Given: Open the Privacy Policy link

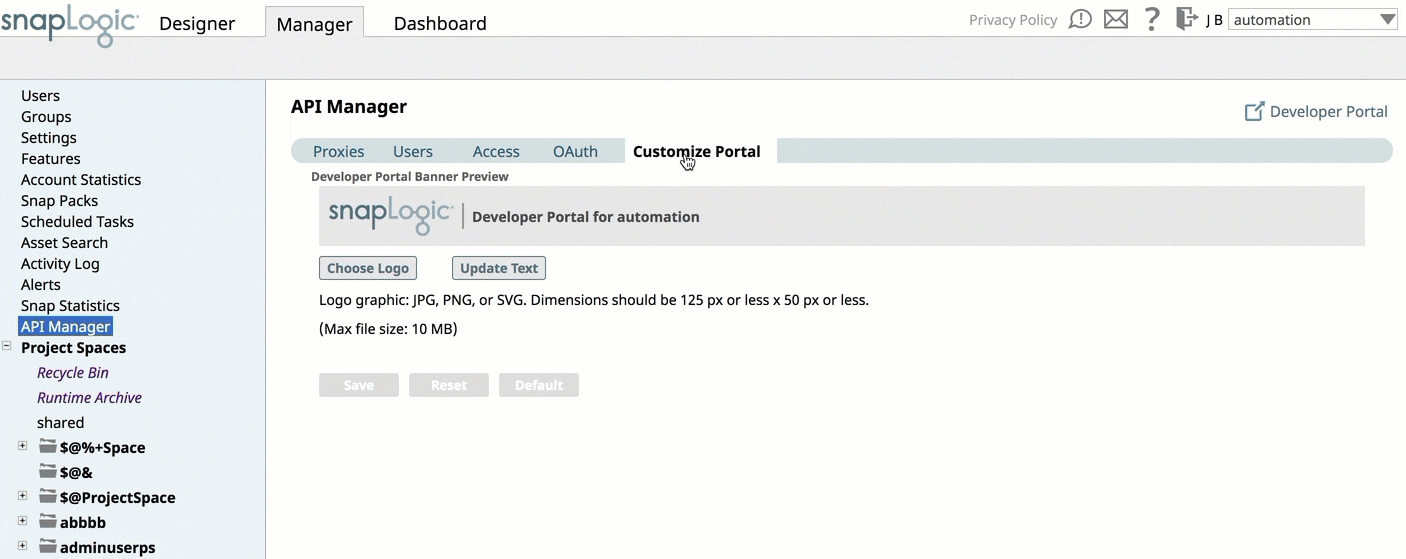Looking at the screenshot, I should click(x=1013, y=20).
